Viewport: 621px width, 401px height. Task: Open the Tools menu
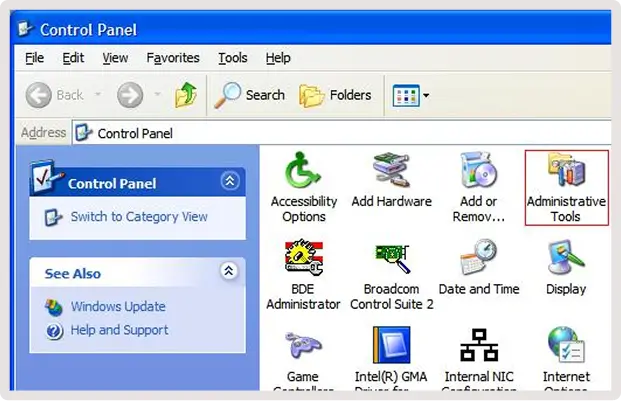point(233,58)
